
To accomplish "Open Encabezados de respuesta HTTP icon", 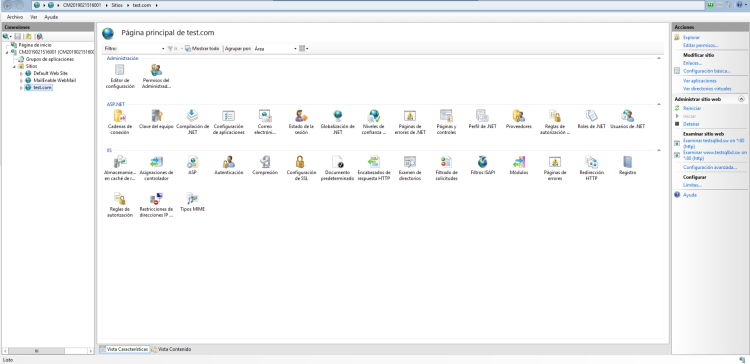I will pos(374,168).
